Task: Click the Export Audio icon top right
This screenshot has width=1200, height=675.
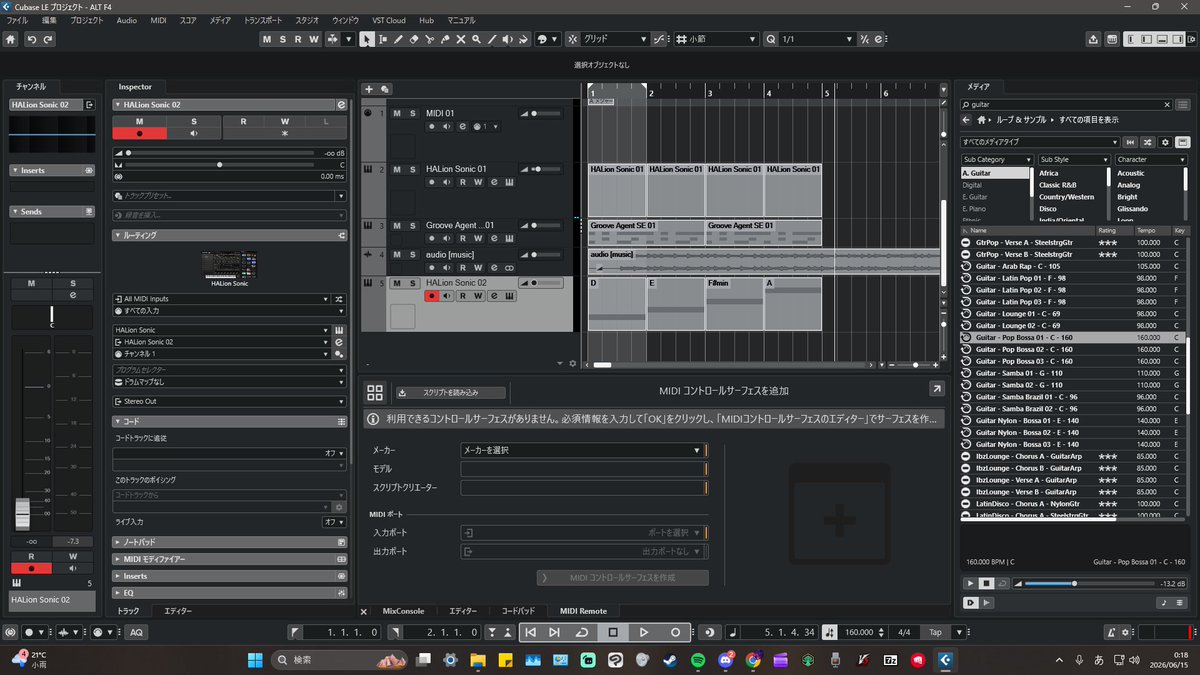Action: pos(1093,39)
